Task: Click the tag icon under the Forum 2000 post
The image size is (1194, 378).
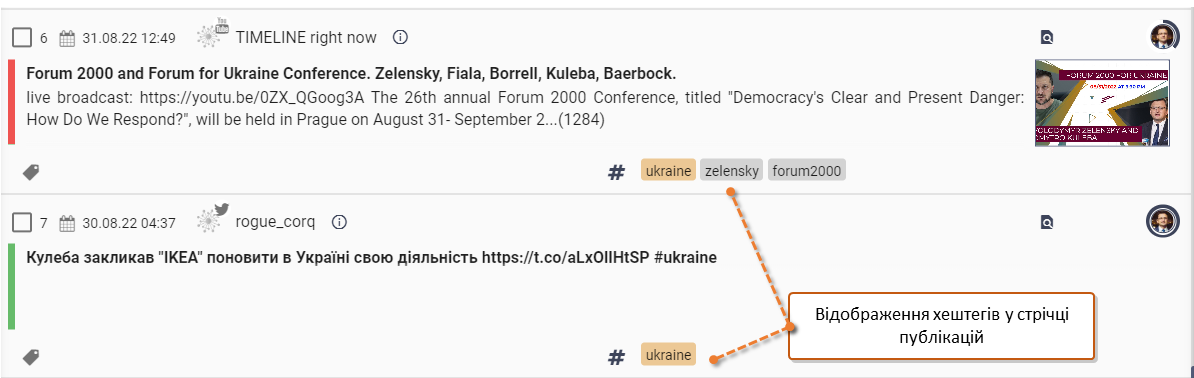Action: coord(30,172)
